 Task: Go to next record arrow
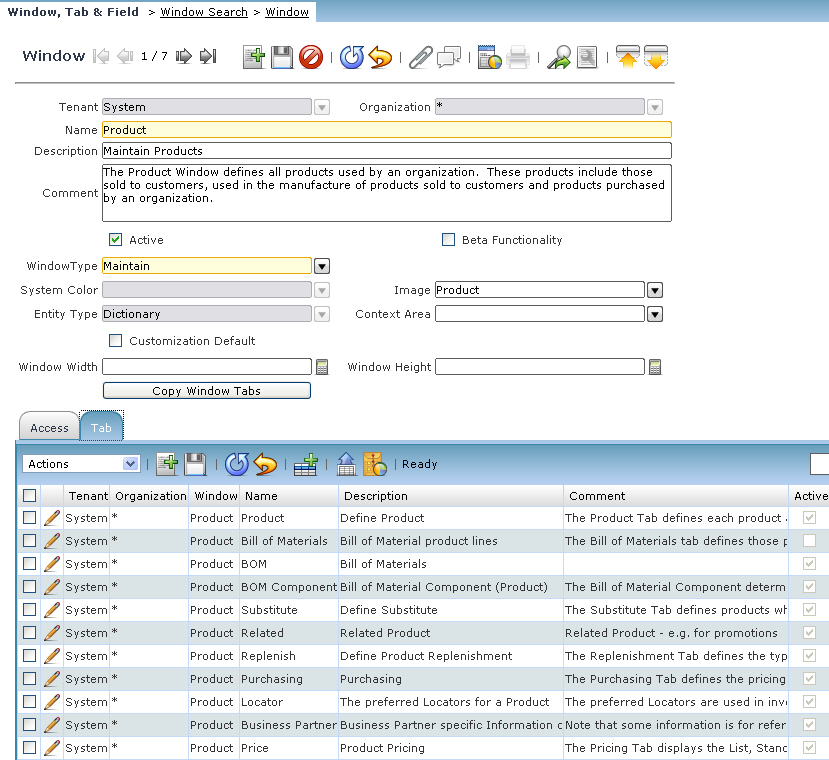pyautogui.click(x=183, y=56)
